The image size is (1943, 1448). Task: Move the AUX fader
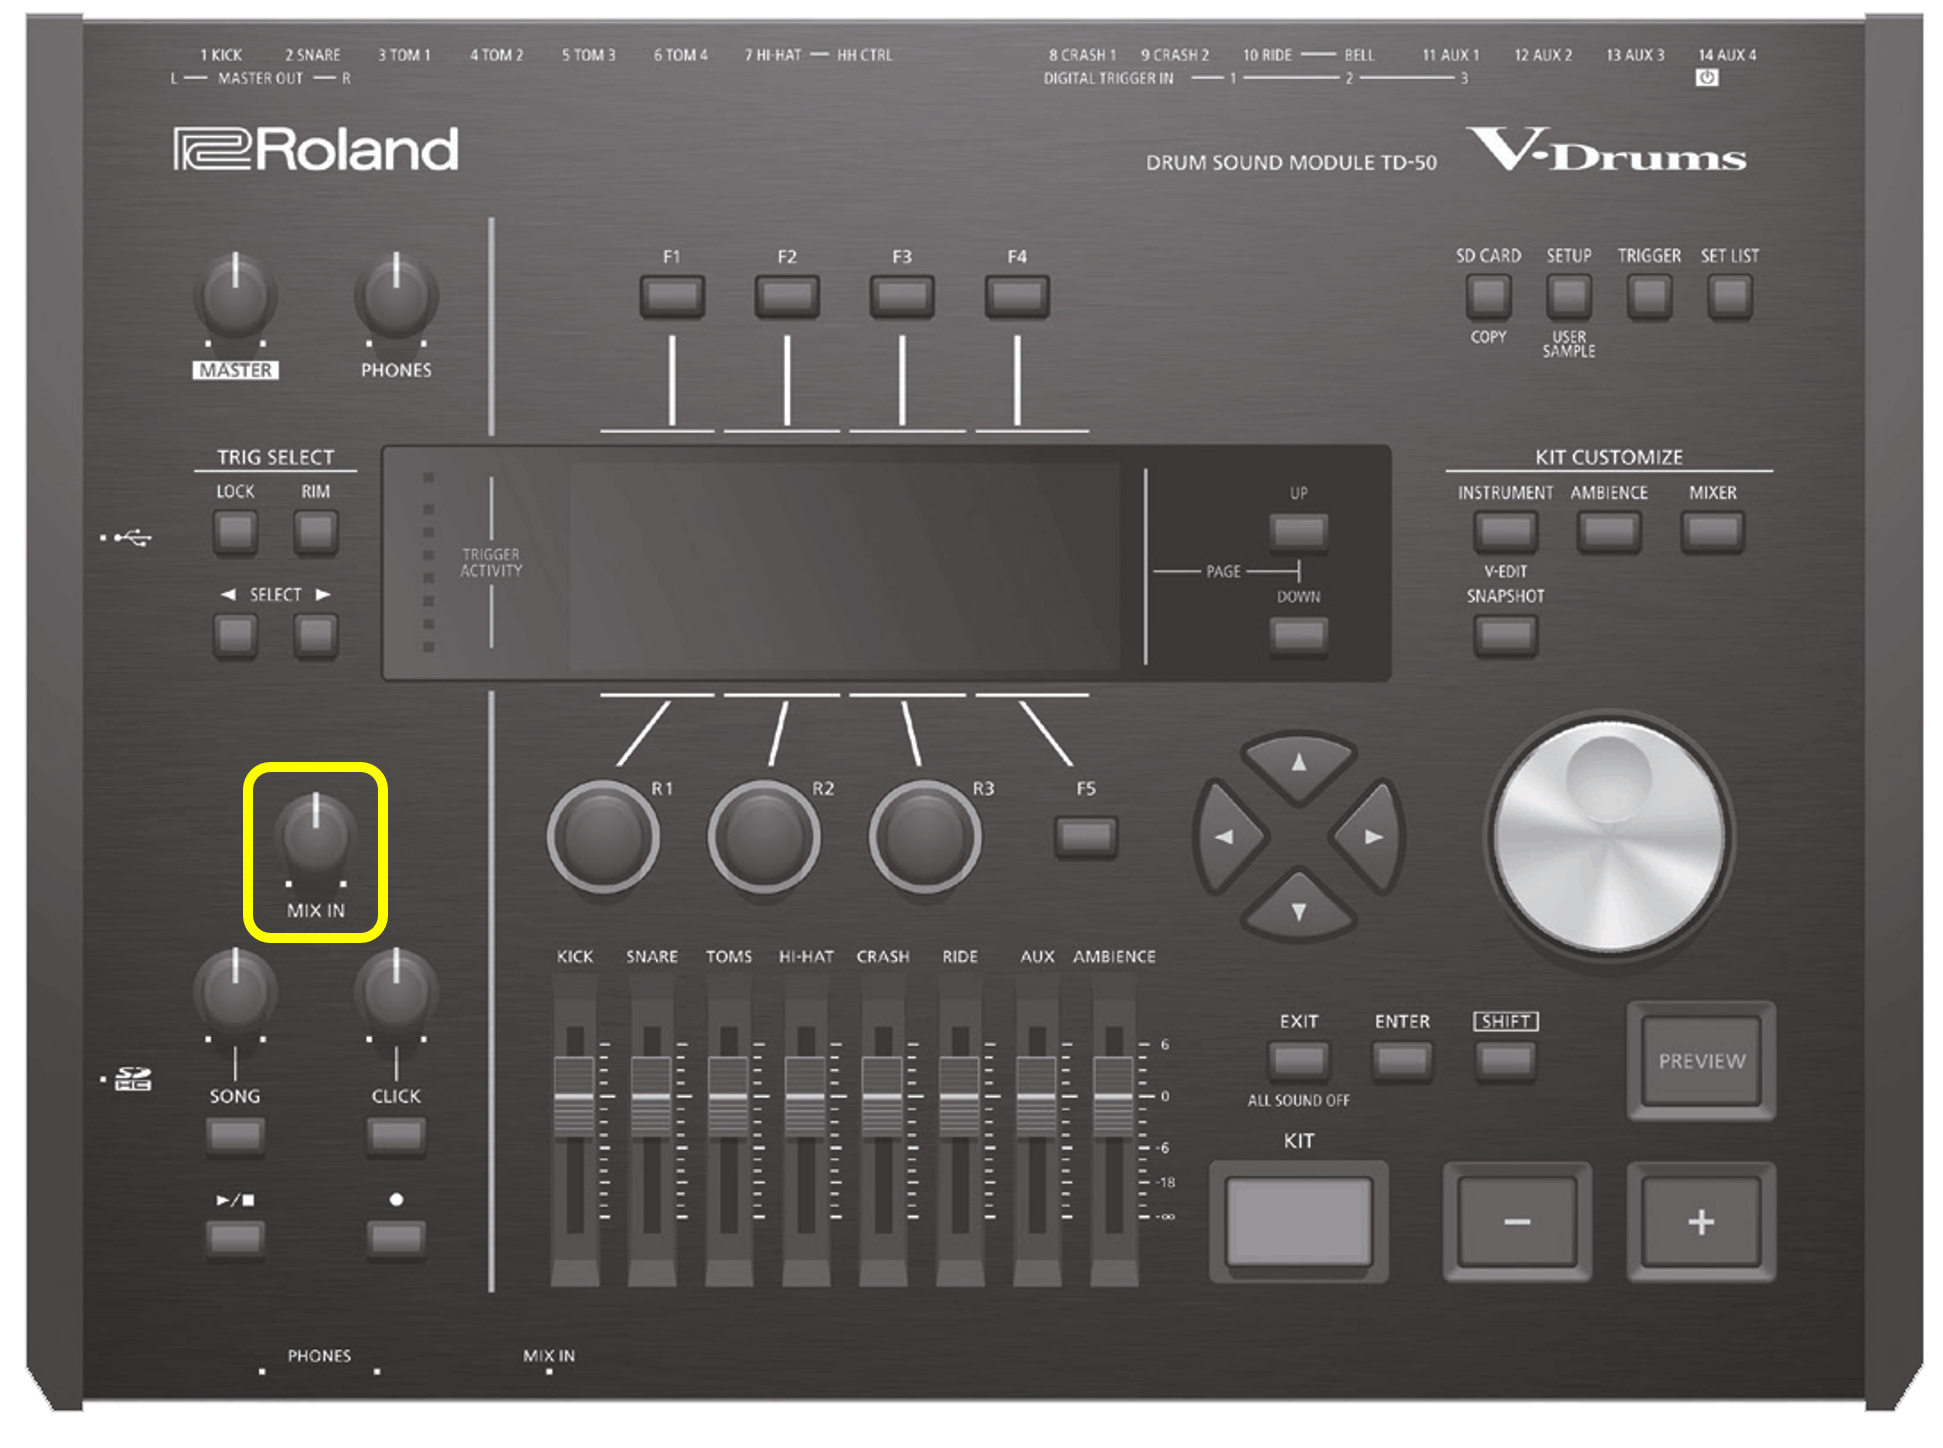(x=1037, y=1097)
